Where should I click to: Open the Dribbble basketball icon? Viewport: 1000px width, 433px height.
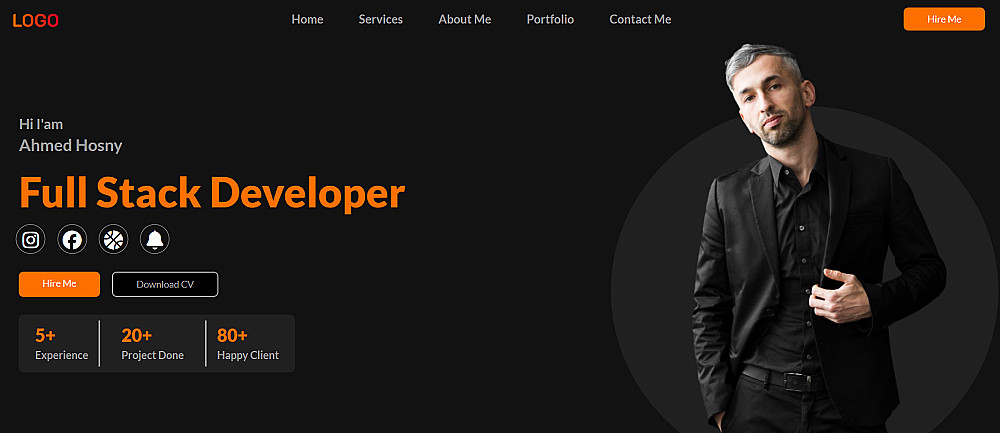114,240
